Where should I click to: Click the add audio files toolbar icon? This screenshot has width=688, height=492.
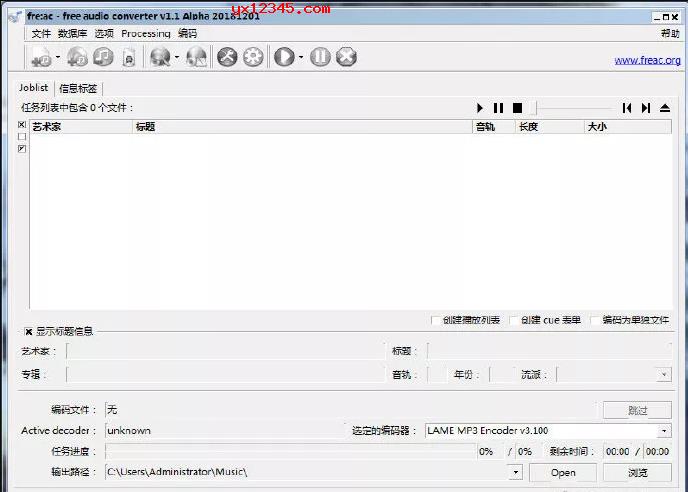click(x=41, y=58)
